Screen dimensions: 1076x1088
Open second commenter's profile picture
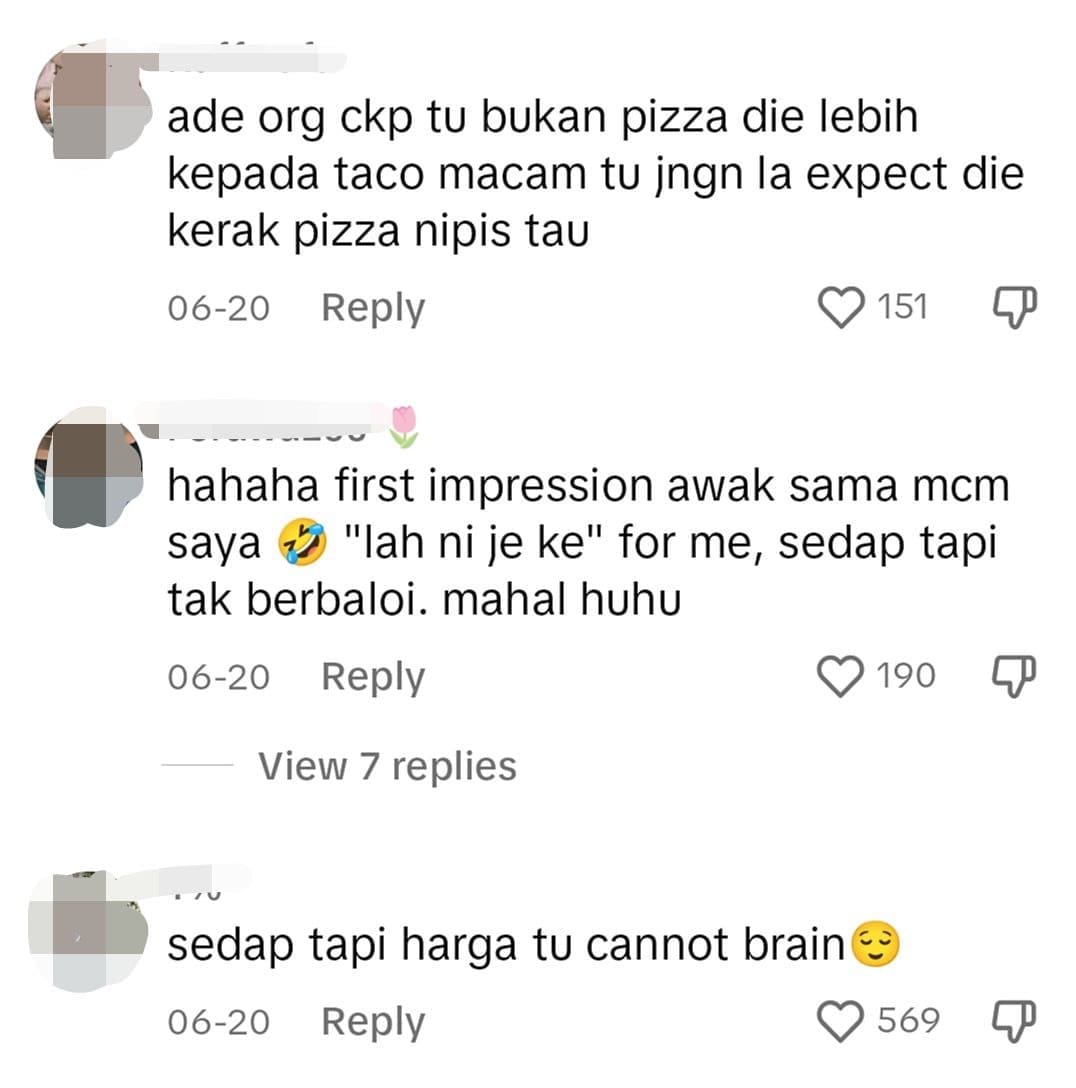pos(89,466)
